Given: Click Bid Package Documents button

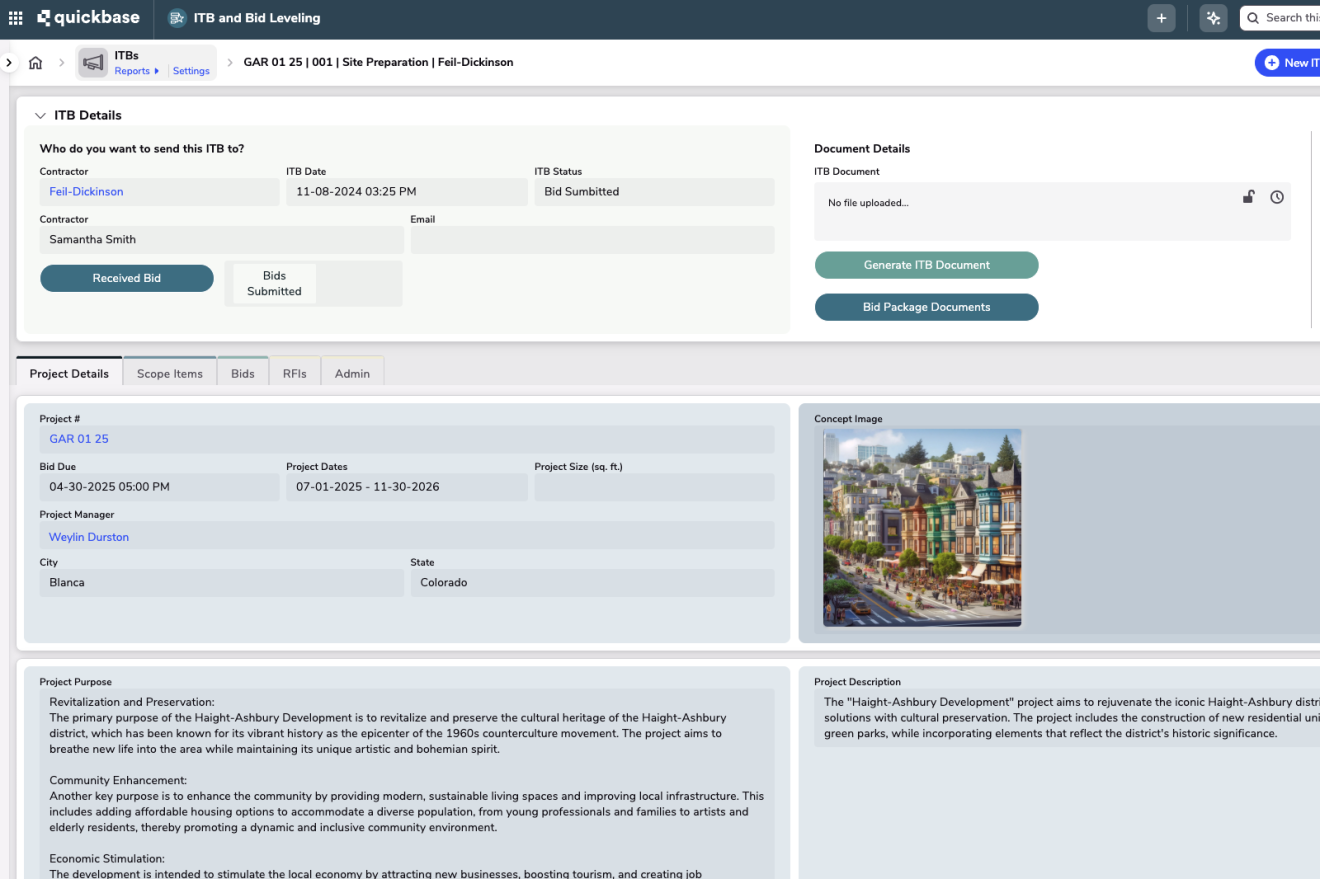Looking at the screenshot, I should 926,307.
